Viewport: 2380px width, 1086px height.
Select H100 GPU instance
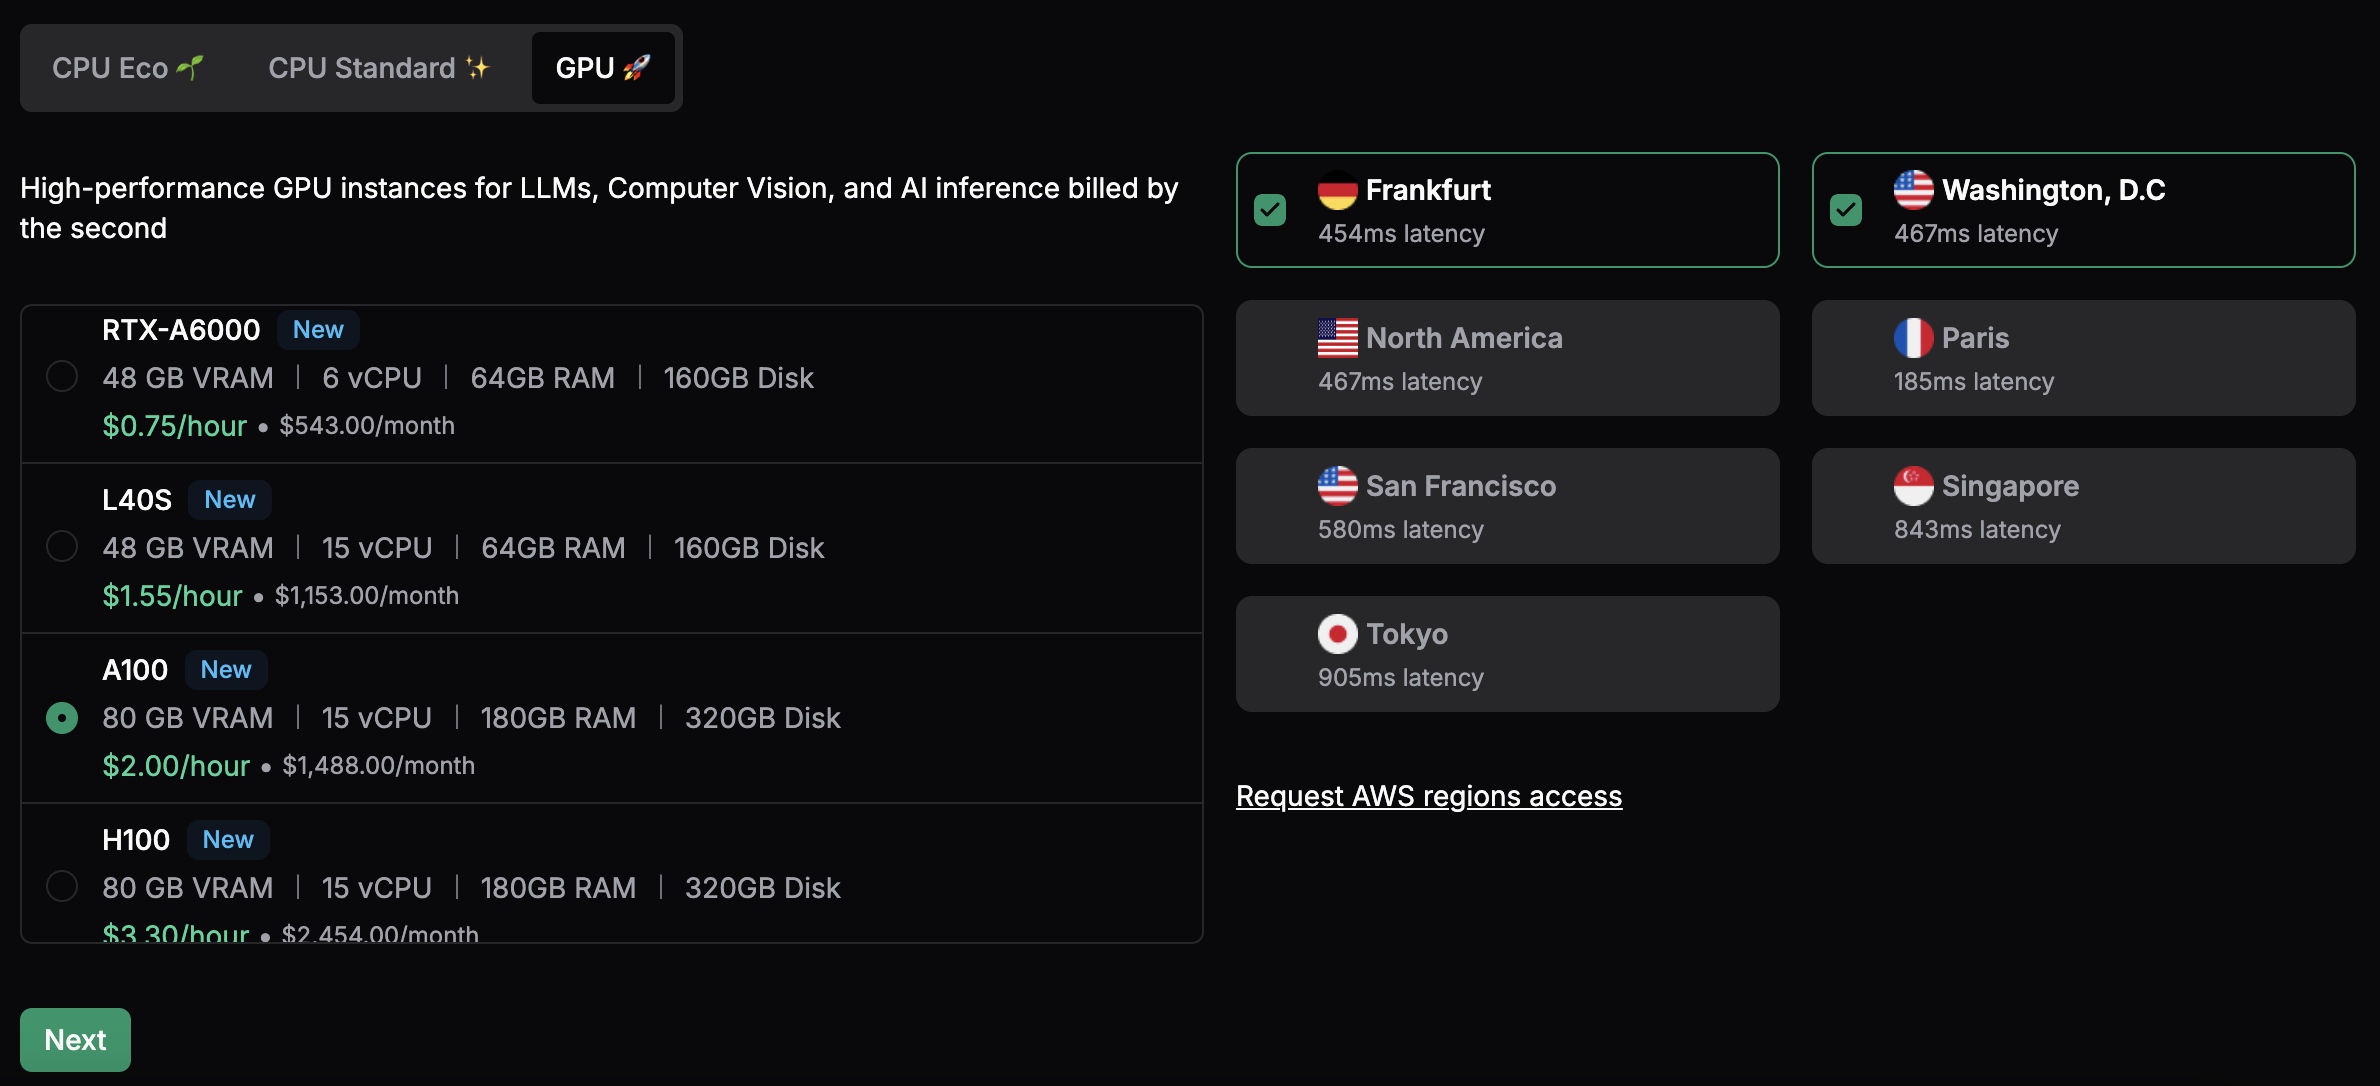(61, 884)
